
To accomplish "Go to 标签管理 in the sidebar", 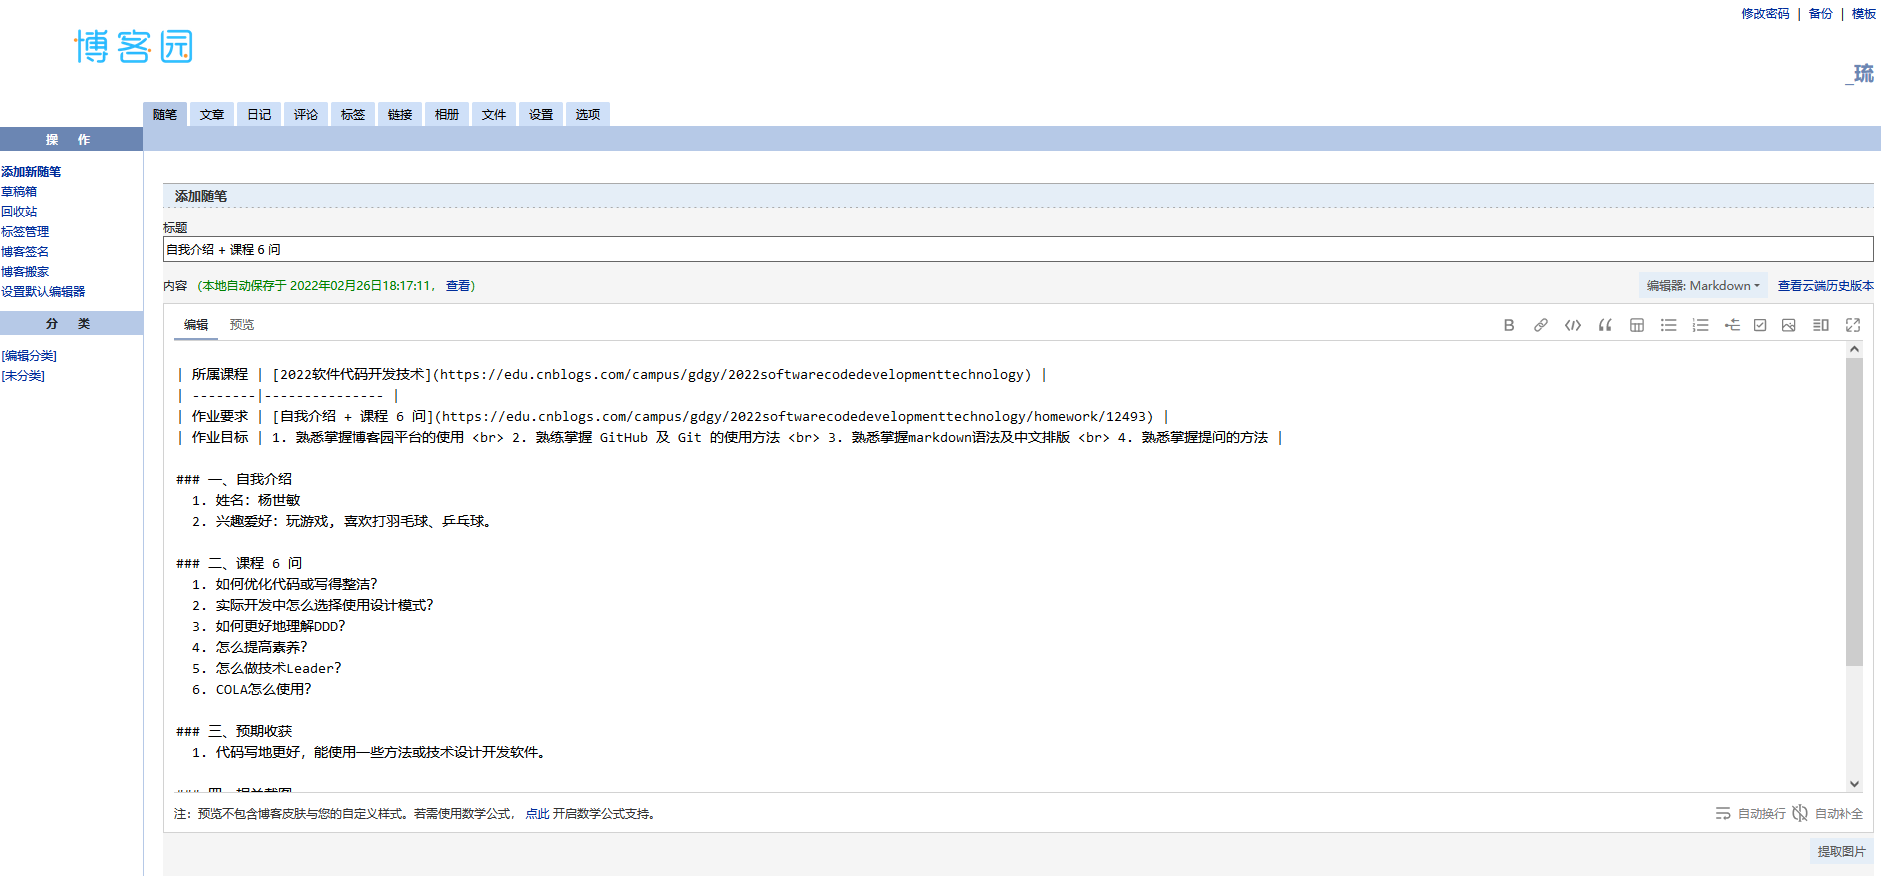I will pos(25,232).
